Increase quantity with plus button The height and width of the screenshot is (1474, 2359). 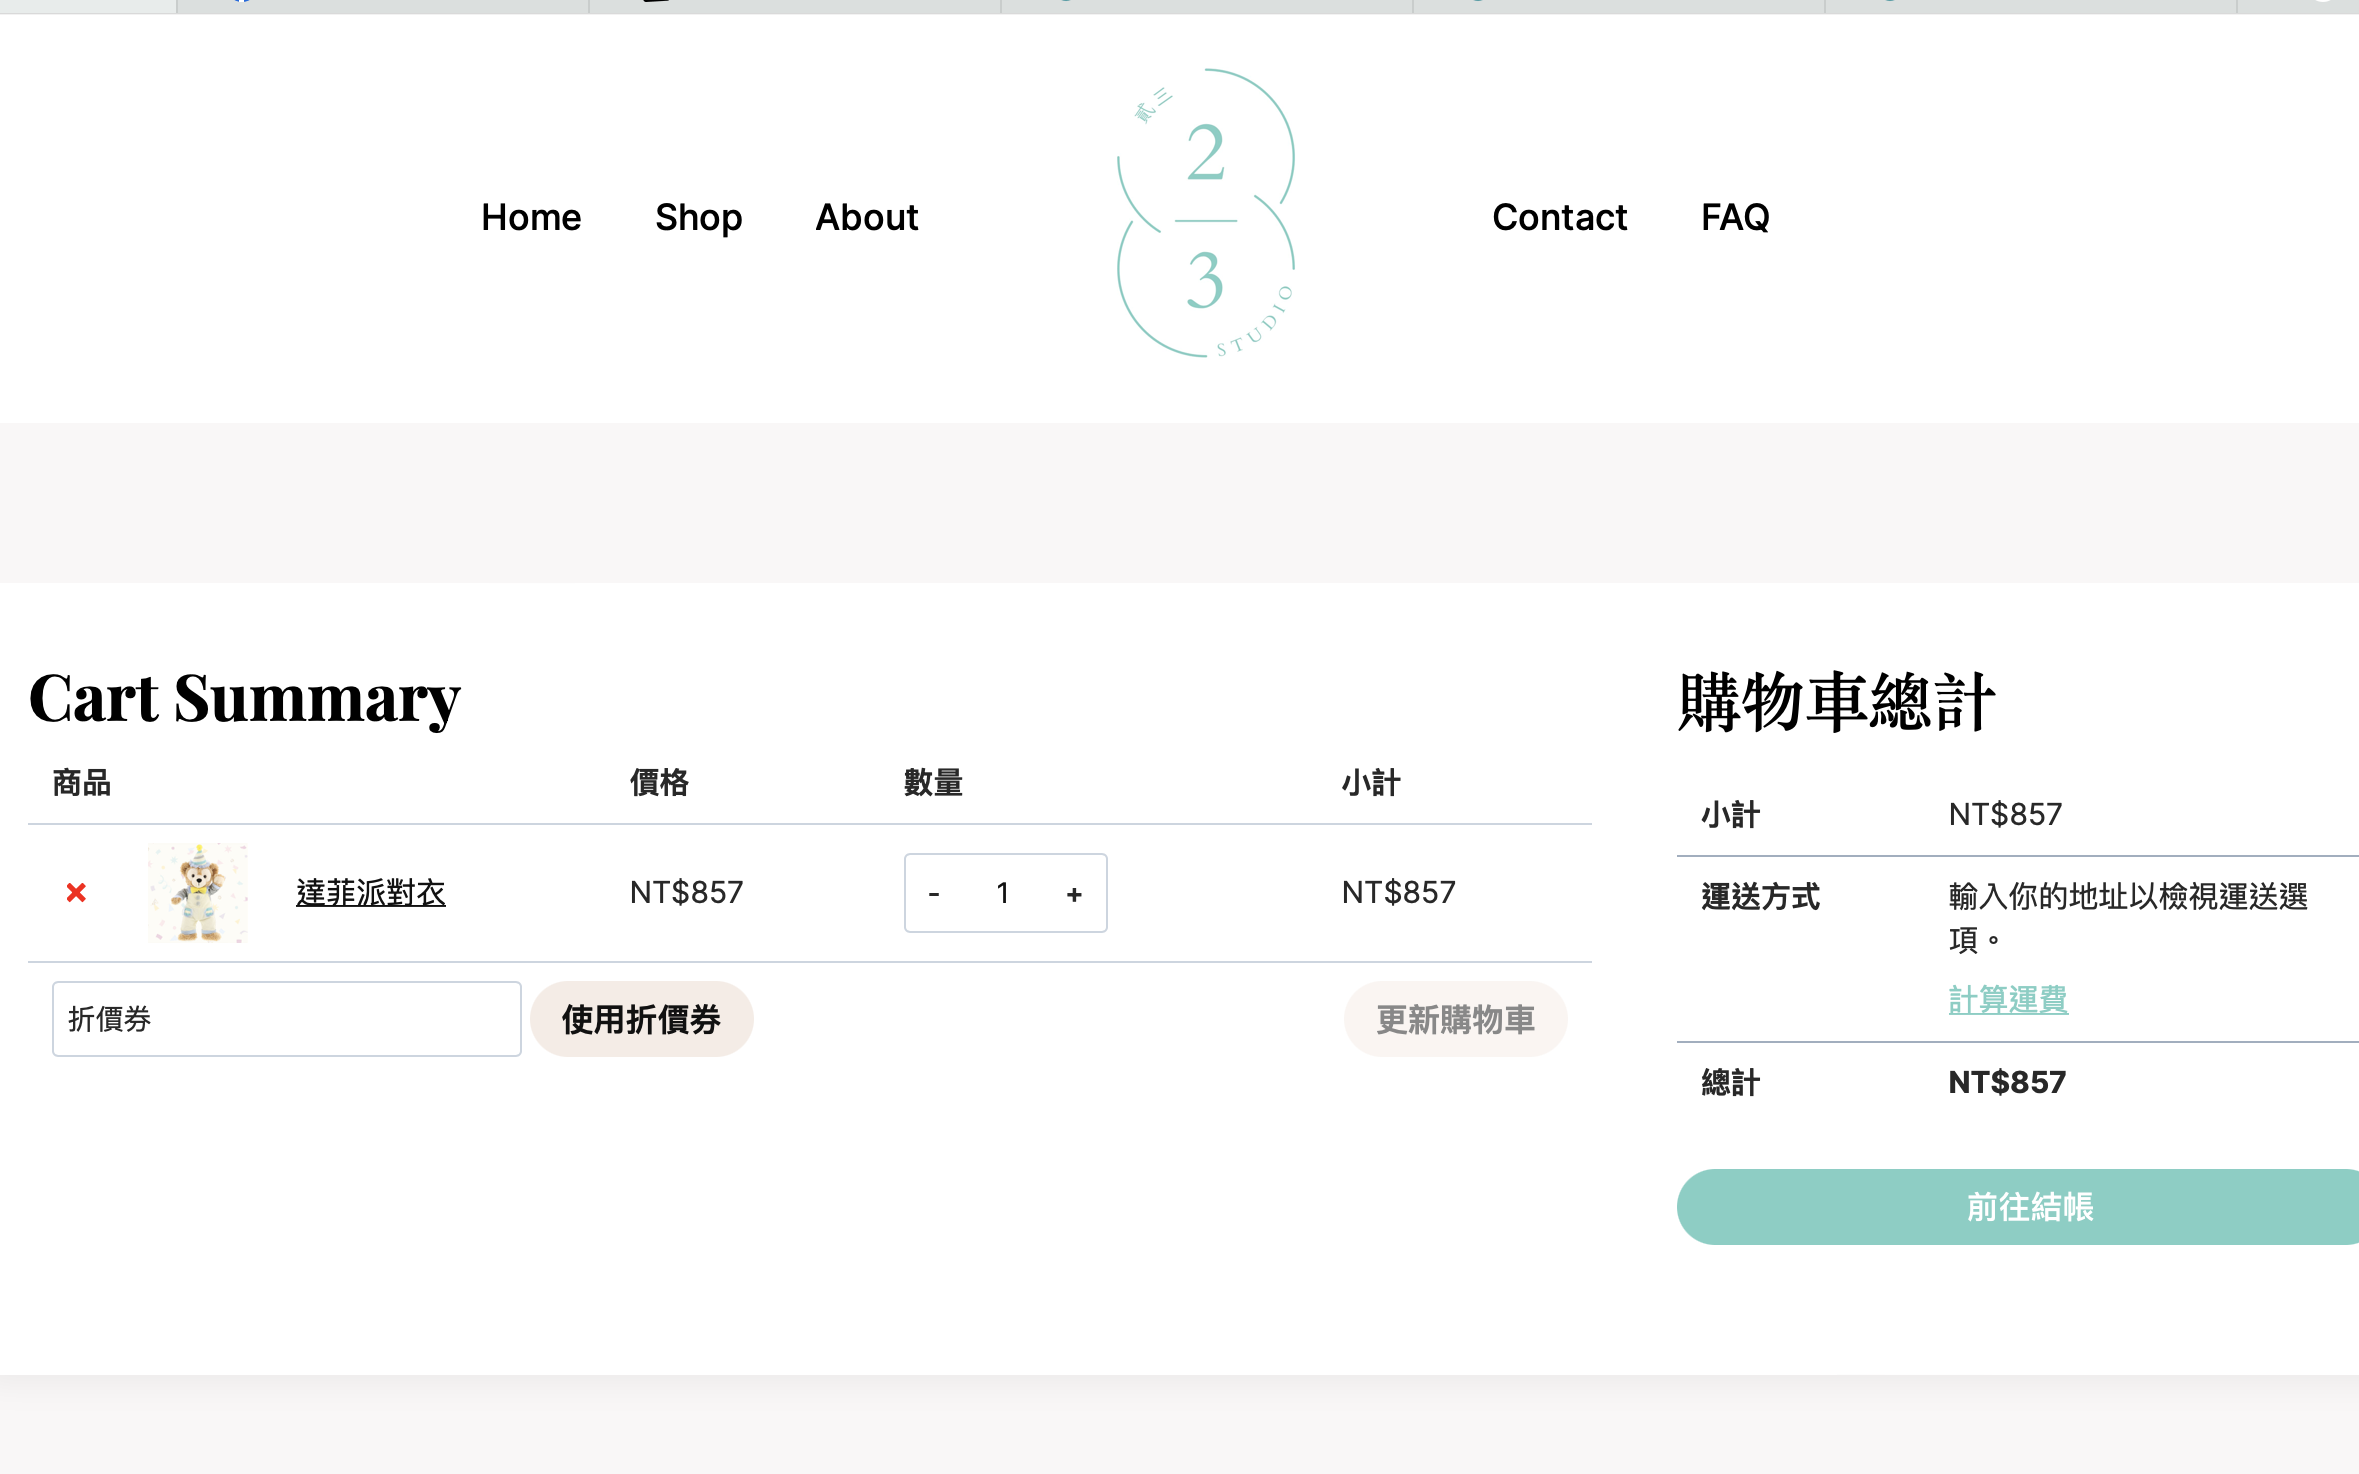click(x=1074, y=894)
